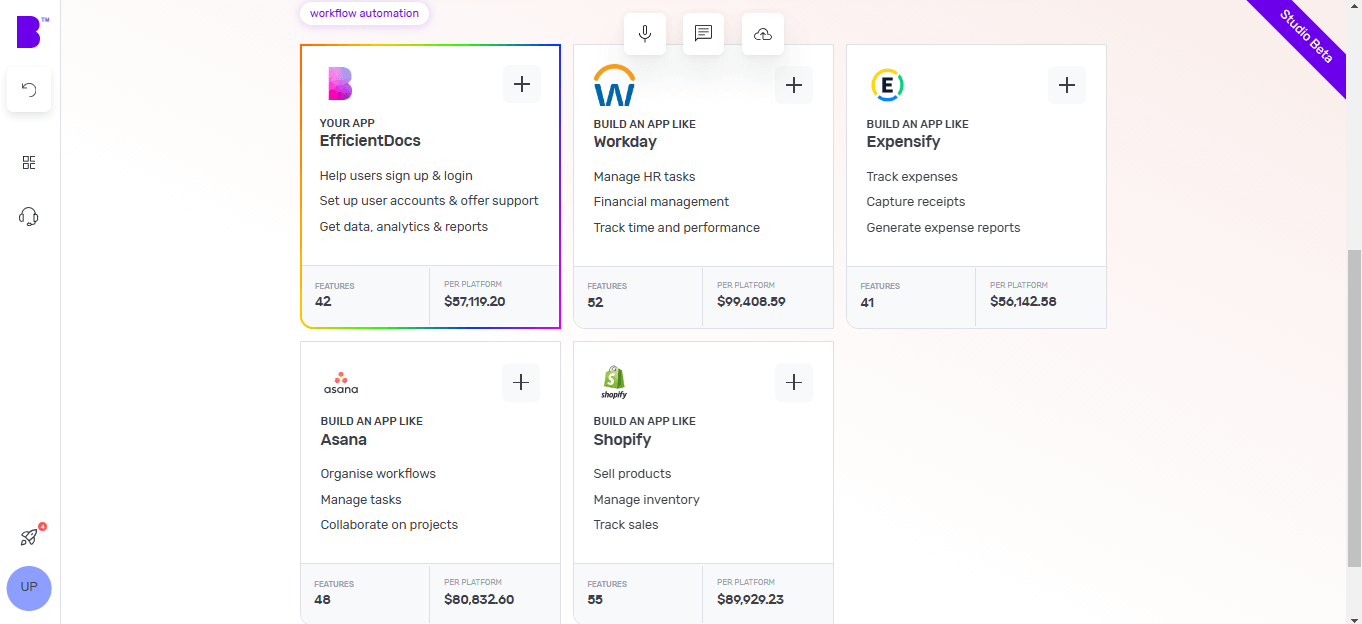Add Expensify template with plus button
Viewport: 1362px width, 624px height.
pos(1067,85)
